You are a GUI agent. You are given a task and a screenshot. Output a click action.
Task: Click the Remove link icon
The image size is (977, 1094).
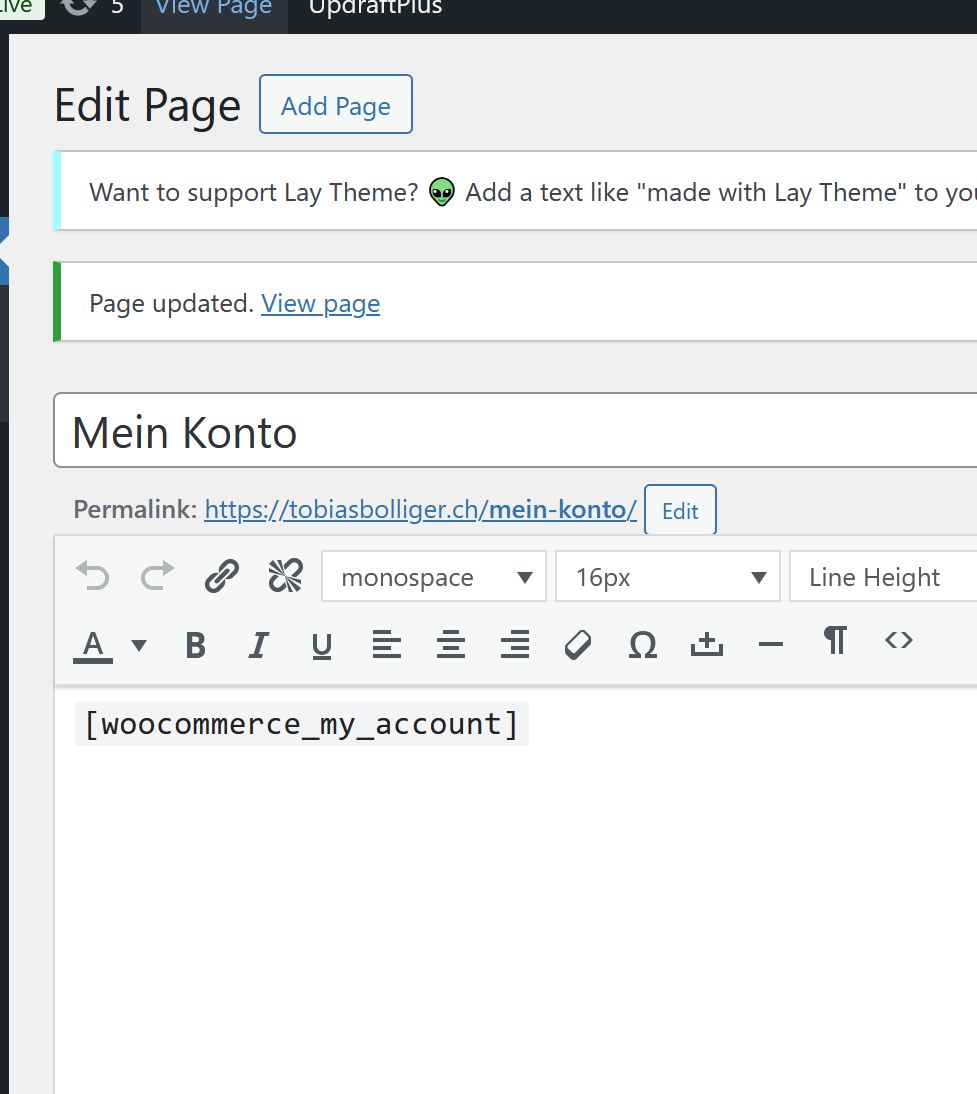tap(285, 577)
